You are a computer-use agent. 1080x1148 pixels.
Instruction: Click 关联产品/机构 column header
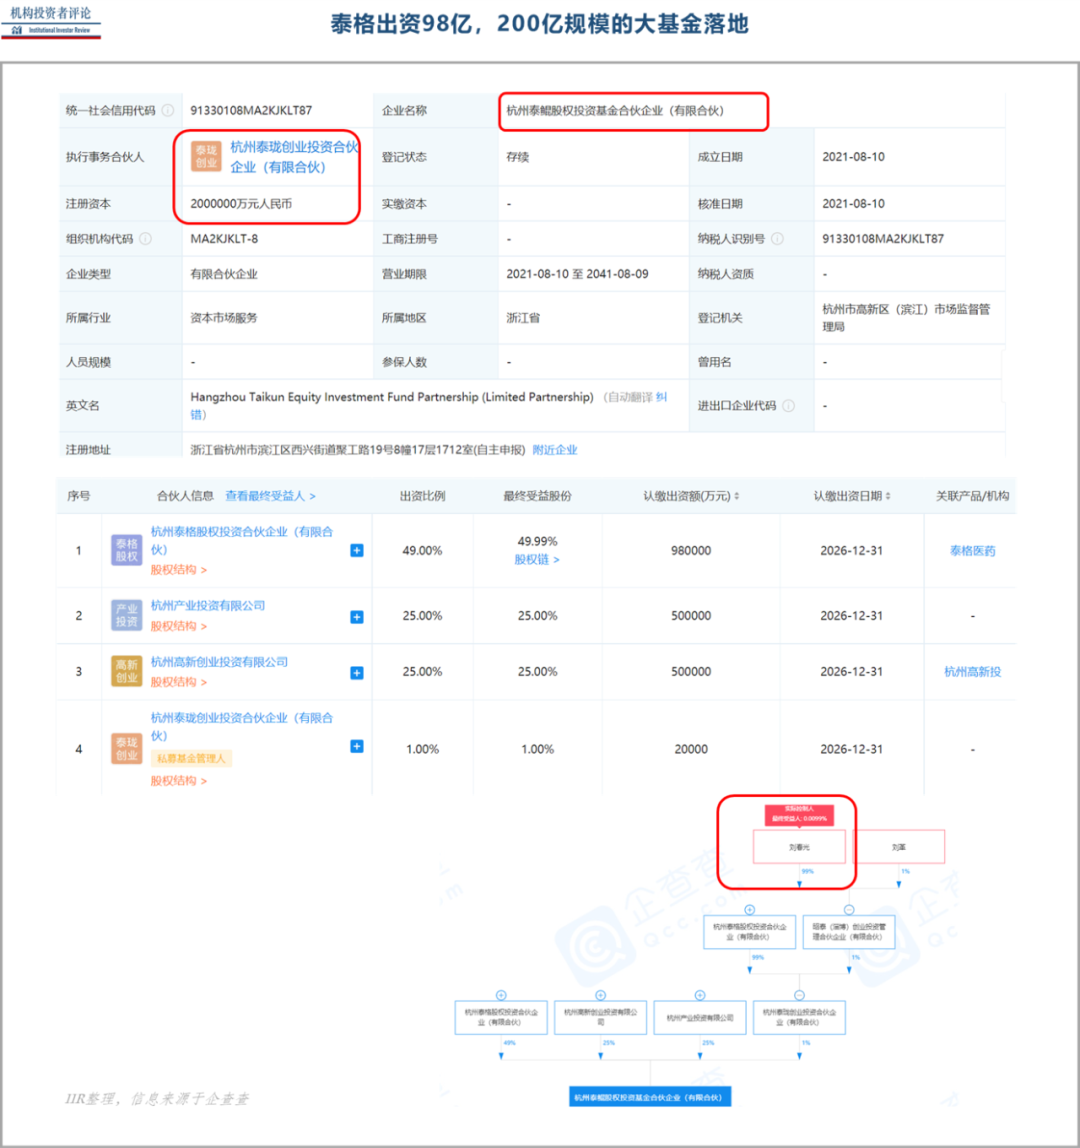coord(972,496)
